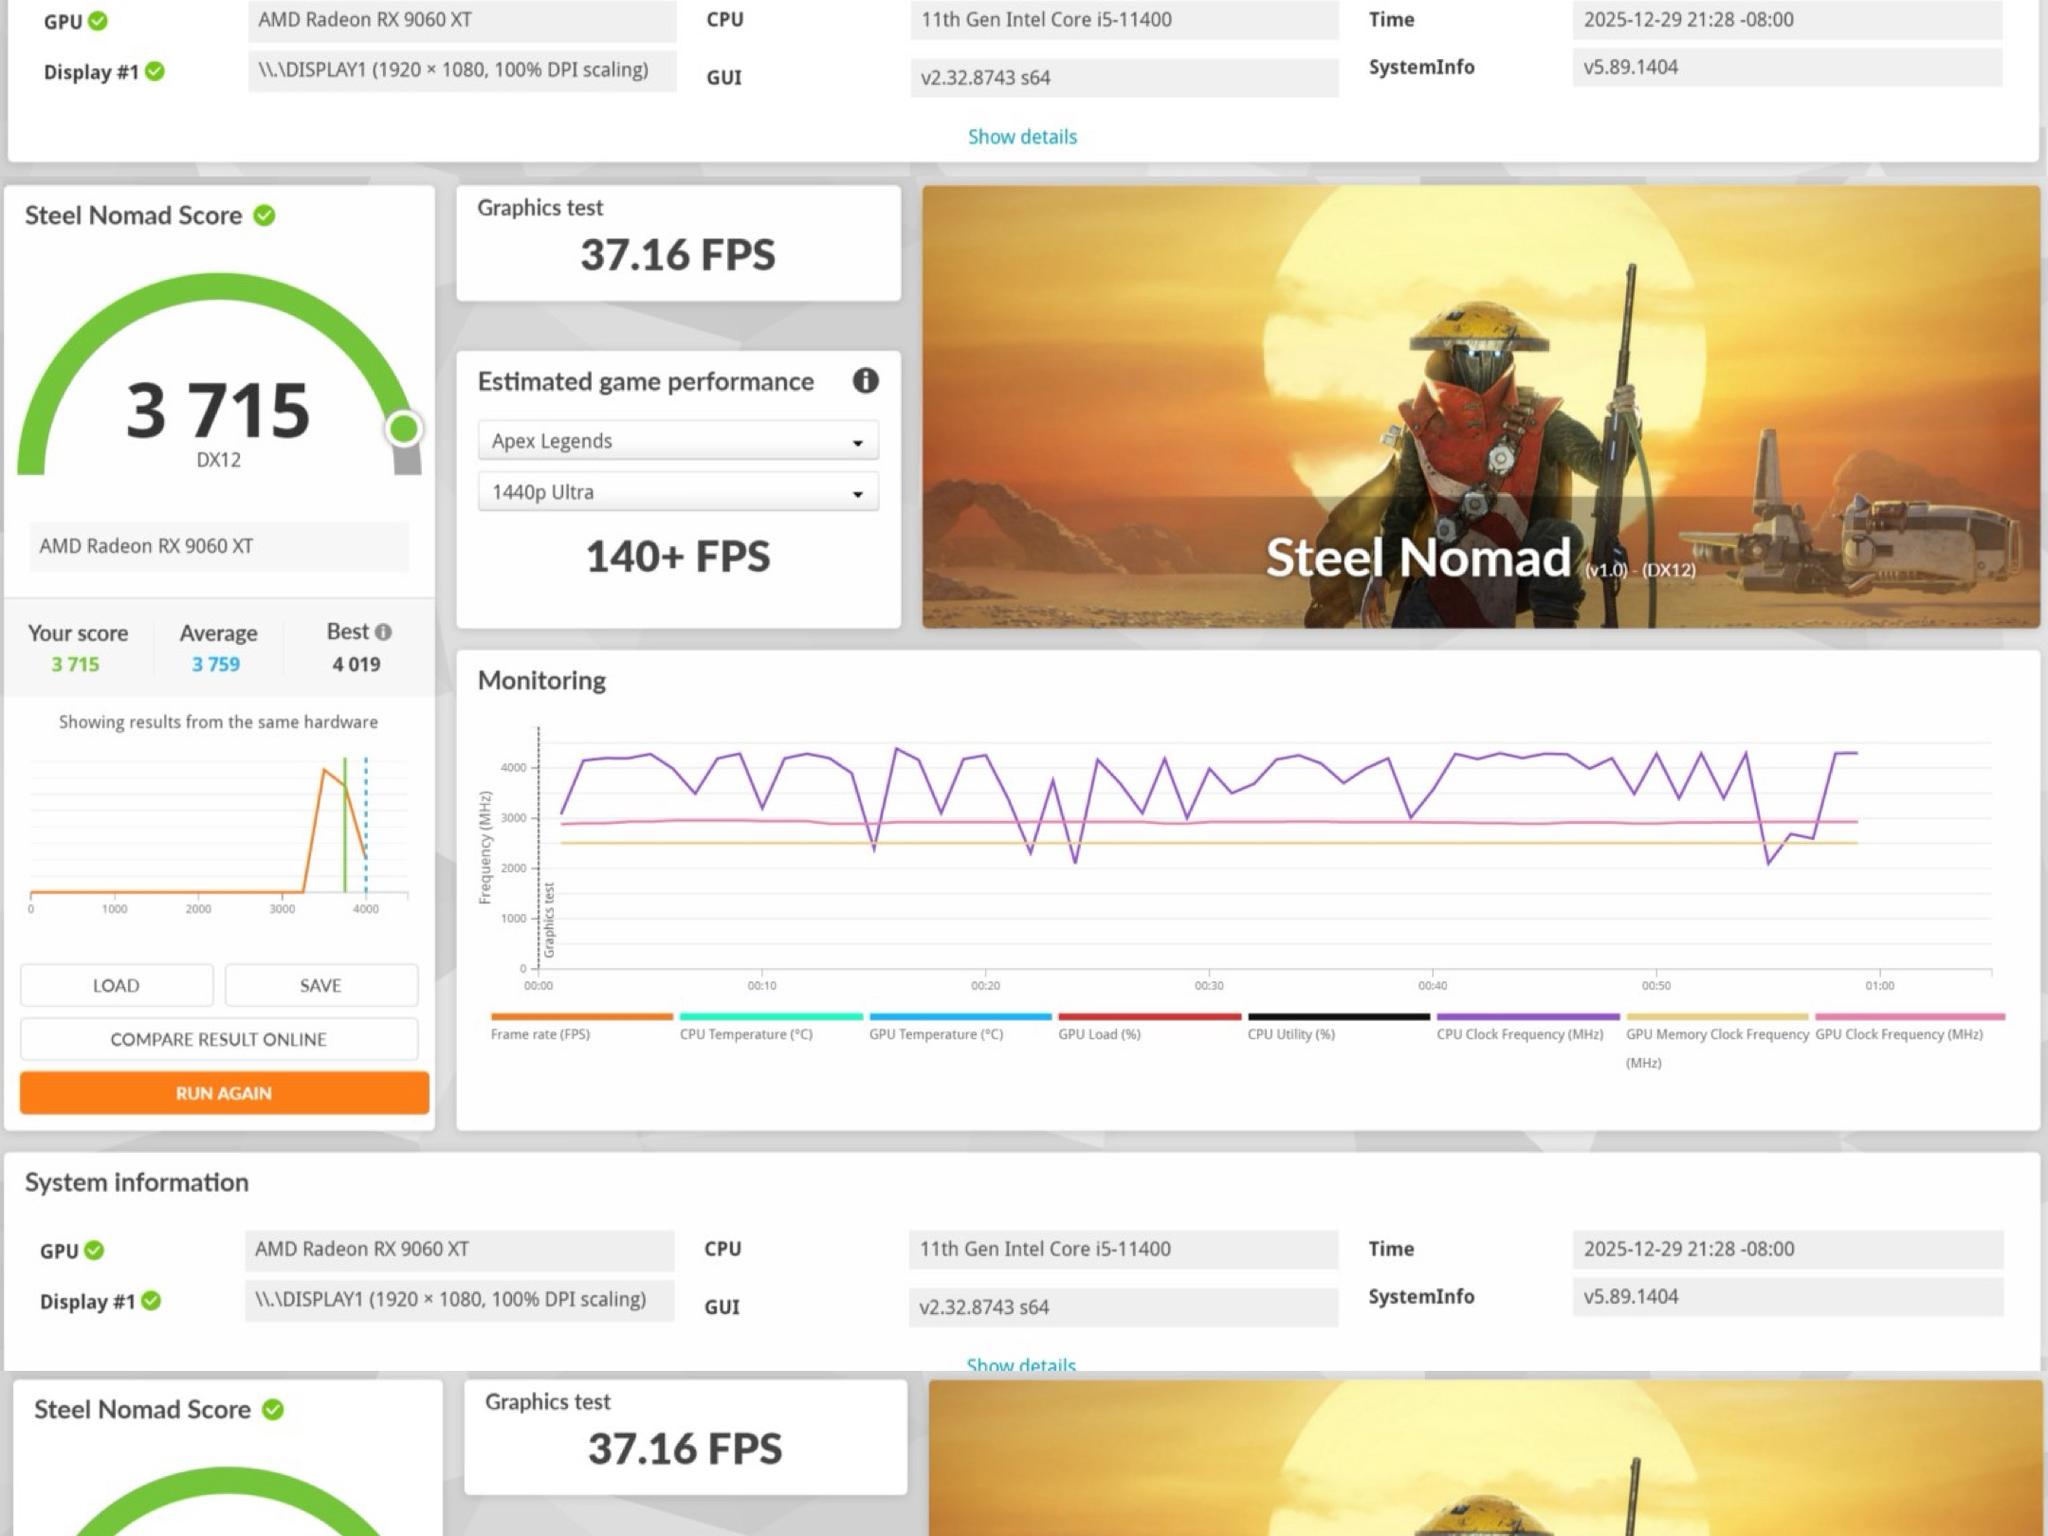Click the SAVE result button
Viewport: 2048px width, 1536px height.
[x=321, y=985]
